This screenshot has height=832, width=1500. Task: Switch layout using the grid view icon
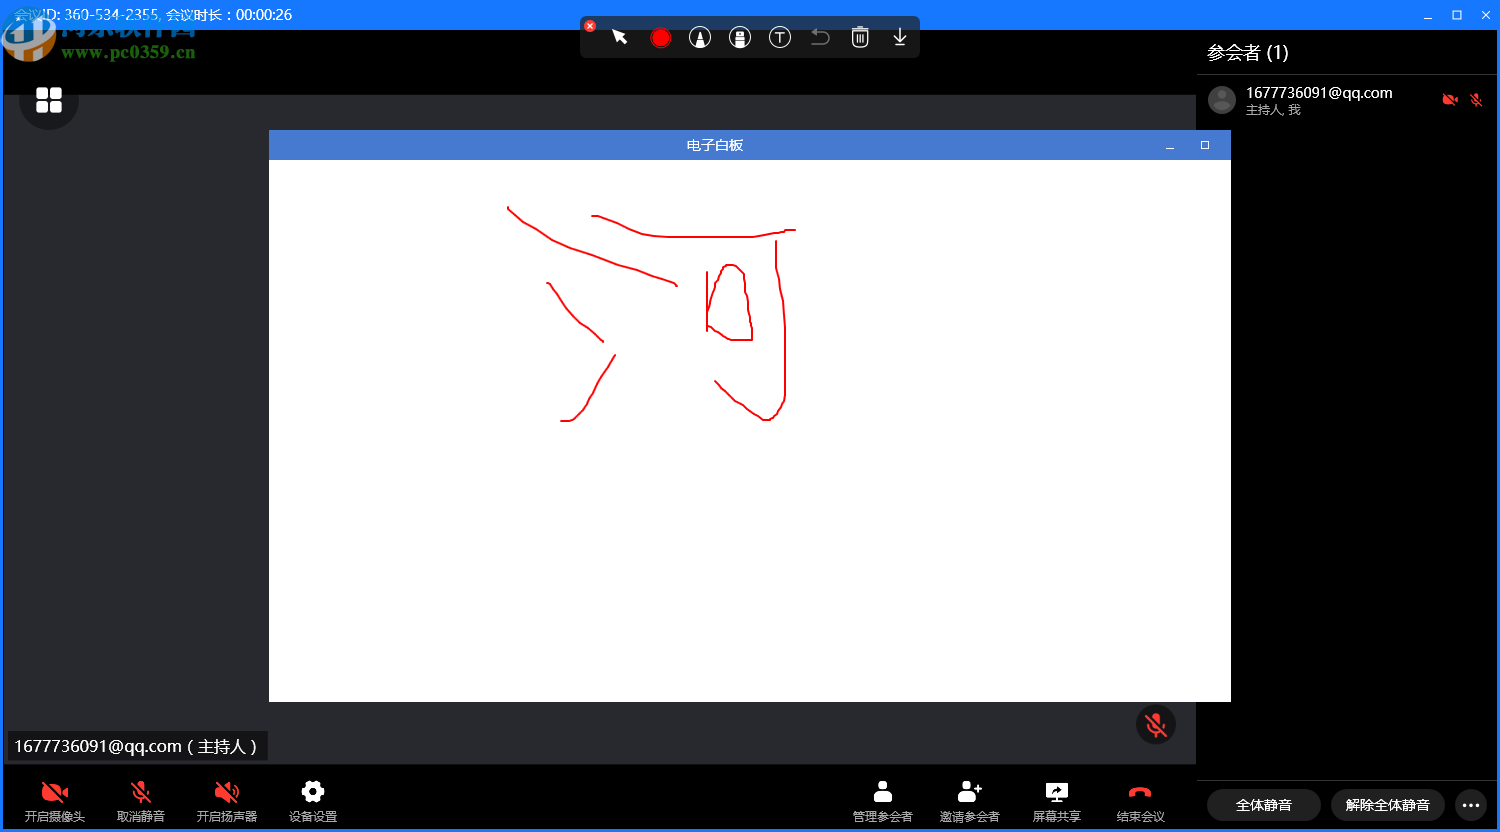pyautogui.click(x=49, y=100)
